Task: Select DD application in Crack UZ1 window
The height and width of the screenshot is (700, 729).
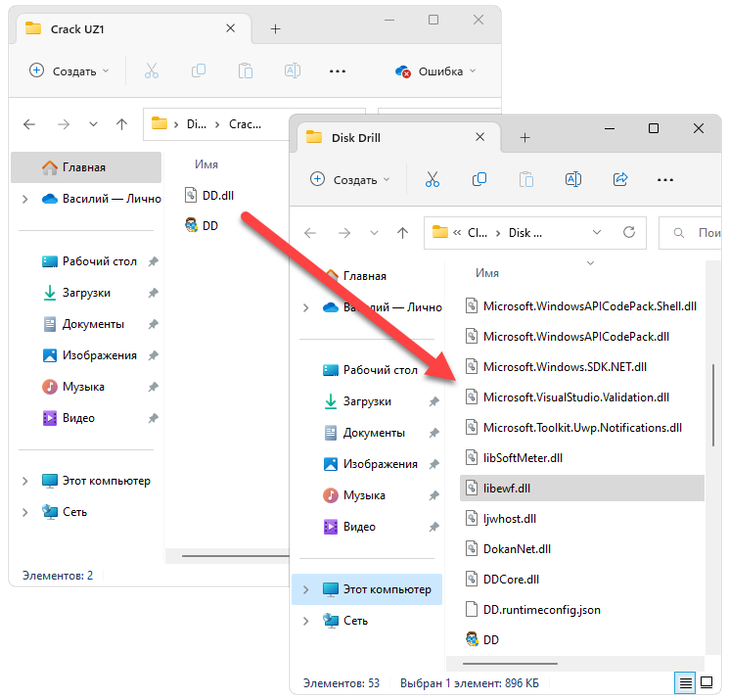Action: pos(201,225)
